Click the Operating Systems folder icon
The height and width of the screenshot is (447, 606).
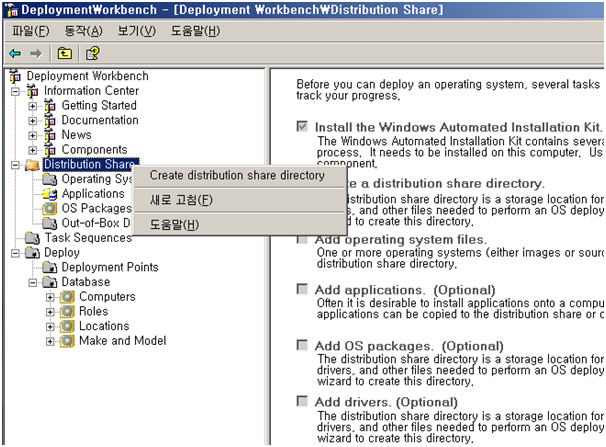[x=50, y=179]
